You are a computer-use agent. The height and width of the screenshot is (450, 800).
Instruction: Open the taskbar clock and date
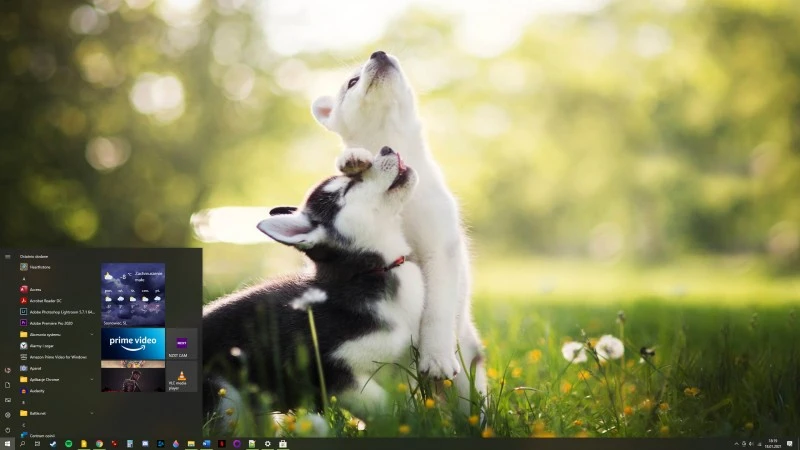coord(773,444)
